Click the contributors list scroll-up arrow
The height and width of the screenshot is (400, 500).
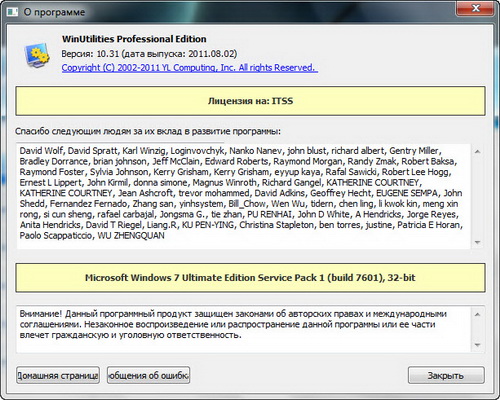click(x=477, y=151)
